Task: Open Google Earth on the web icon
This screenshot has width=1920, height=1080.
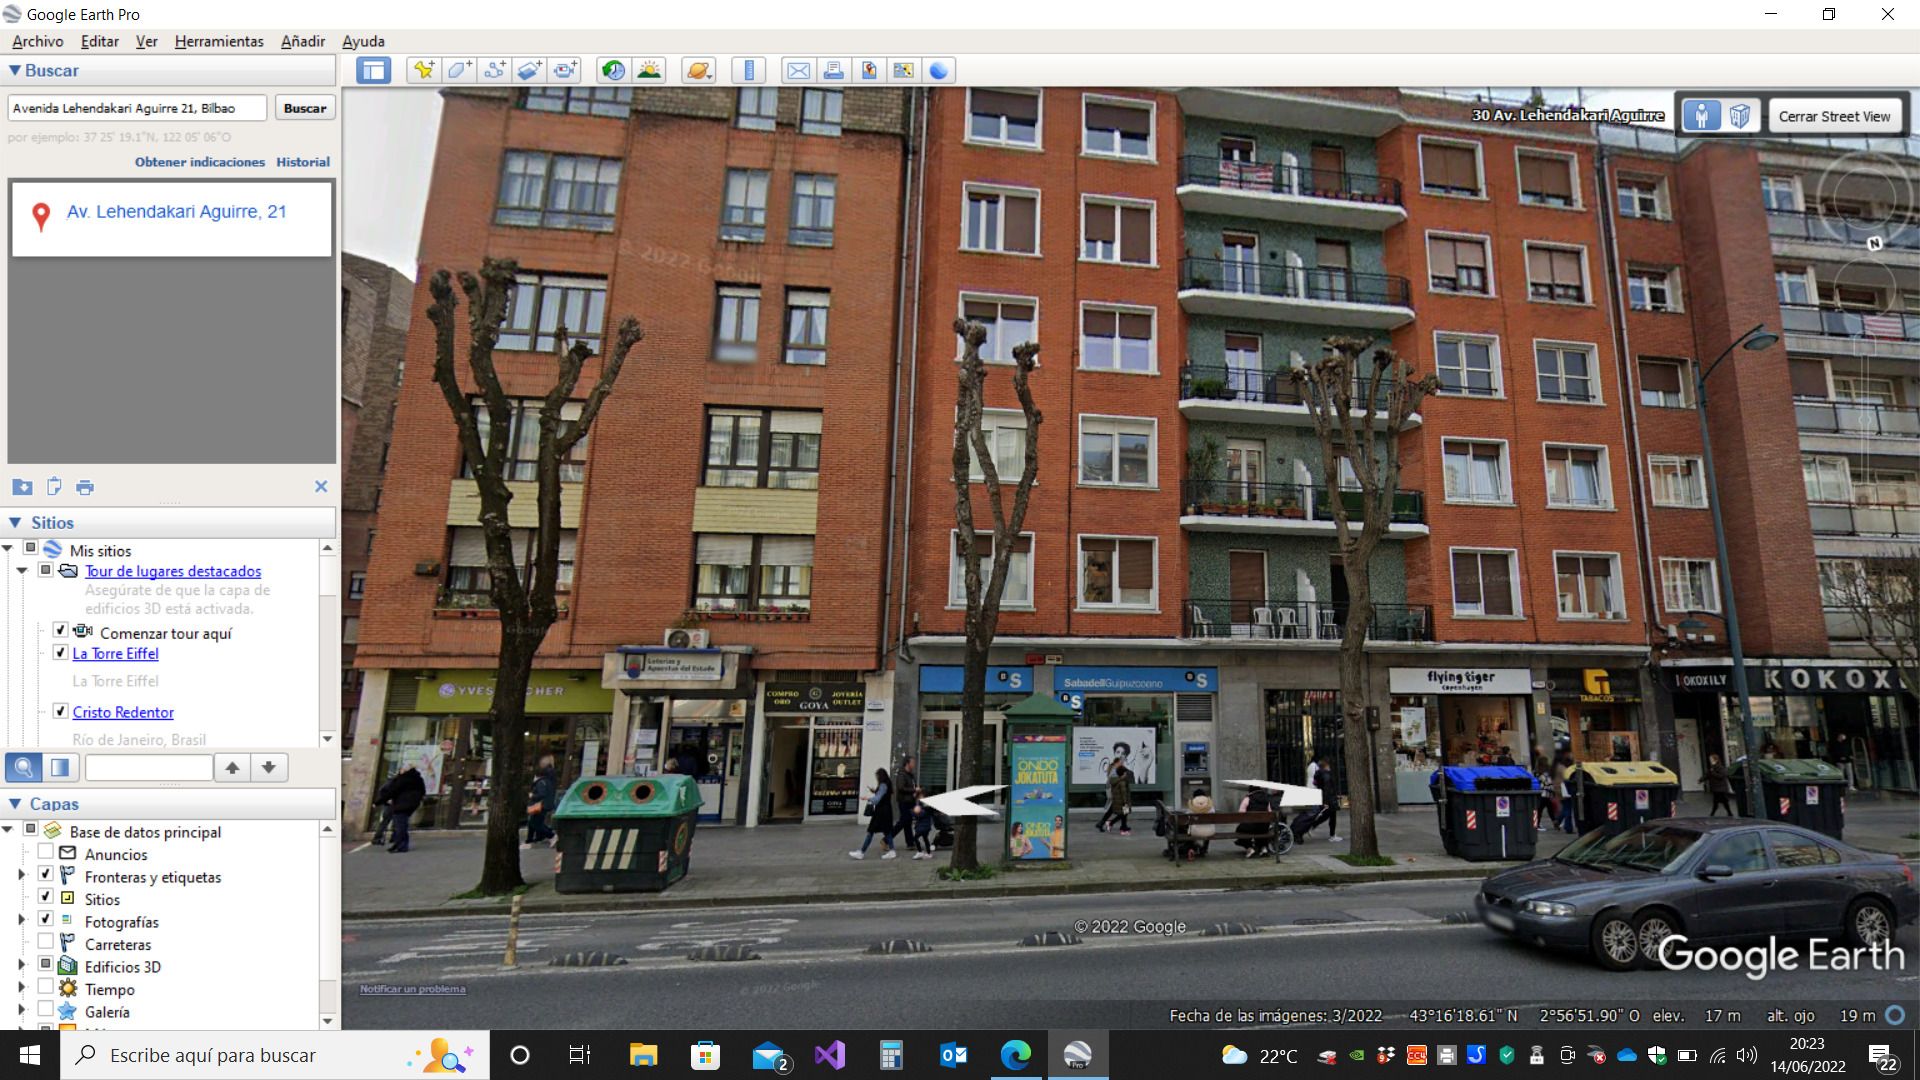Action: pos(938,70)
